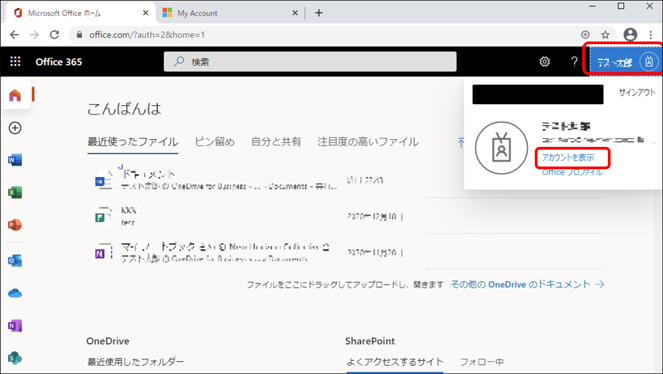Click the address bar URL

coord(147,35)
